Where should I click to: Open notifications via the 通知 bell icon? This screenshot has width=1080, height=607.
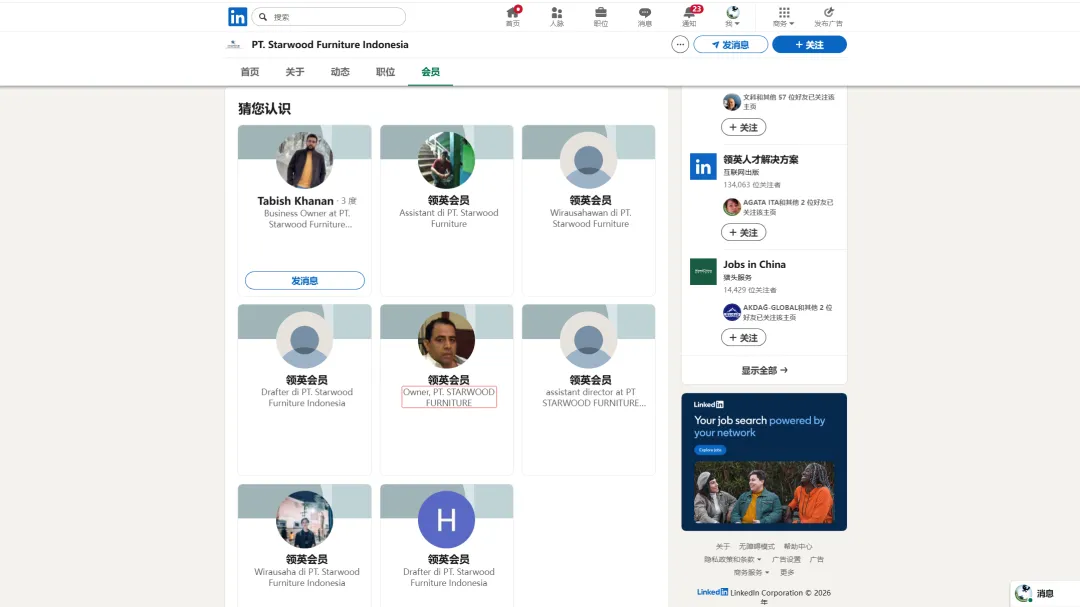[x=689, y=16]
